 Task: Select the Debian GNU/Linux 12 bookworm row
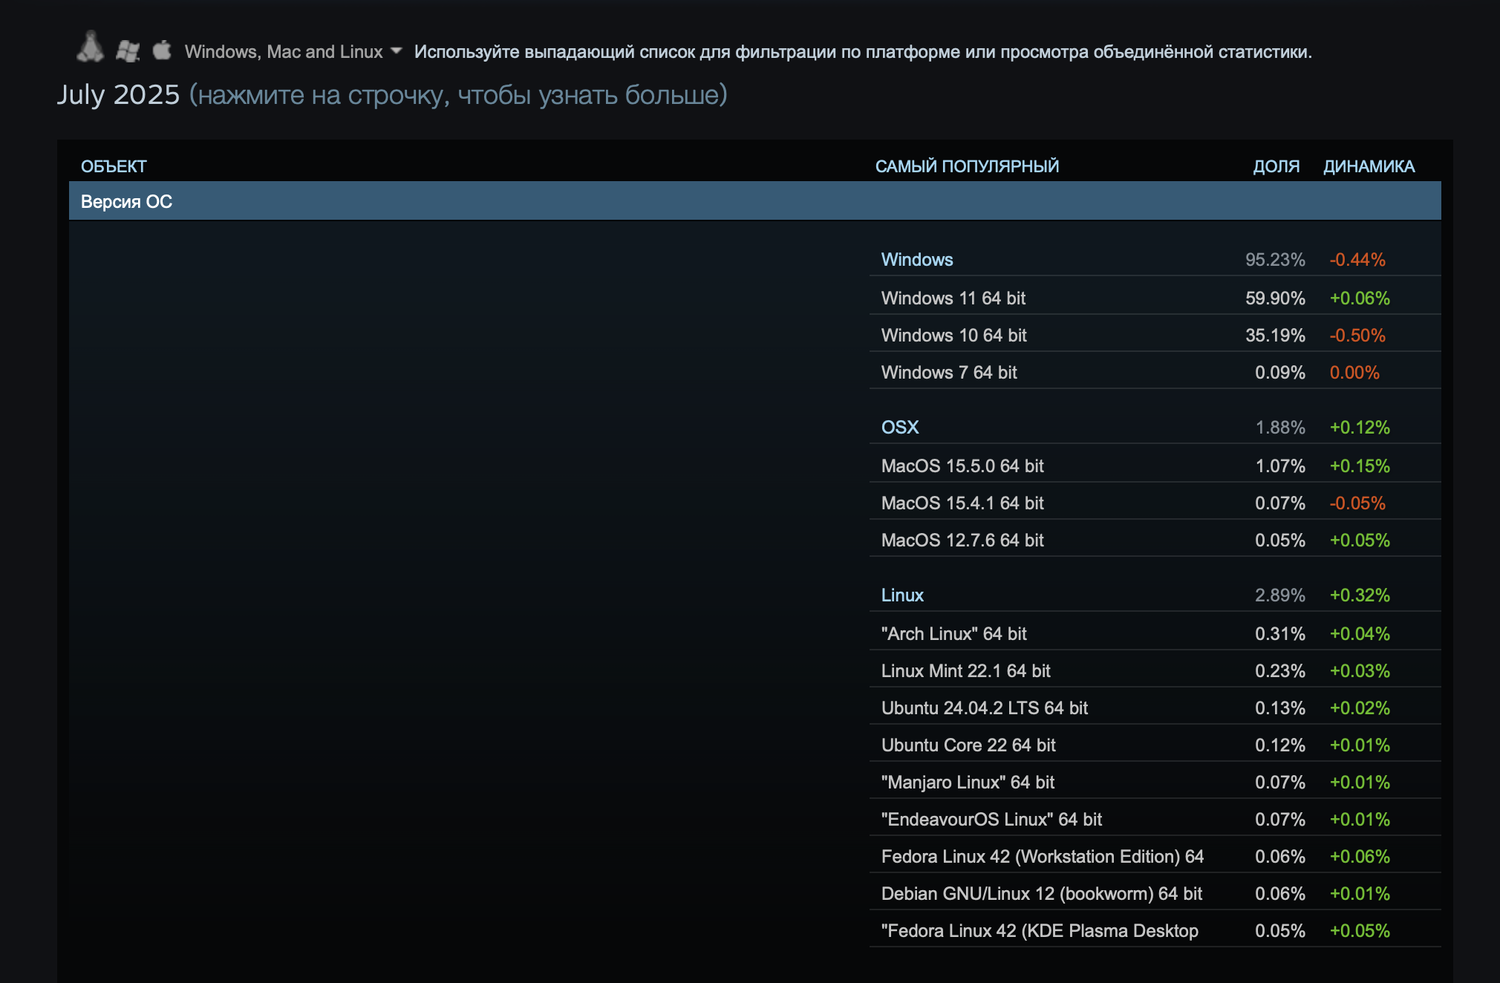[1155, 893]
